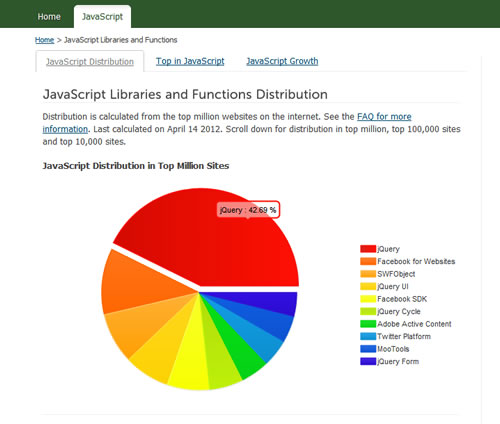Select the Facebook SDK legend label
The width and height of the screenshot is (500, 424).
[x=402, y=299]
